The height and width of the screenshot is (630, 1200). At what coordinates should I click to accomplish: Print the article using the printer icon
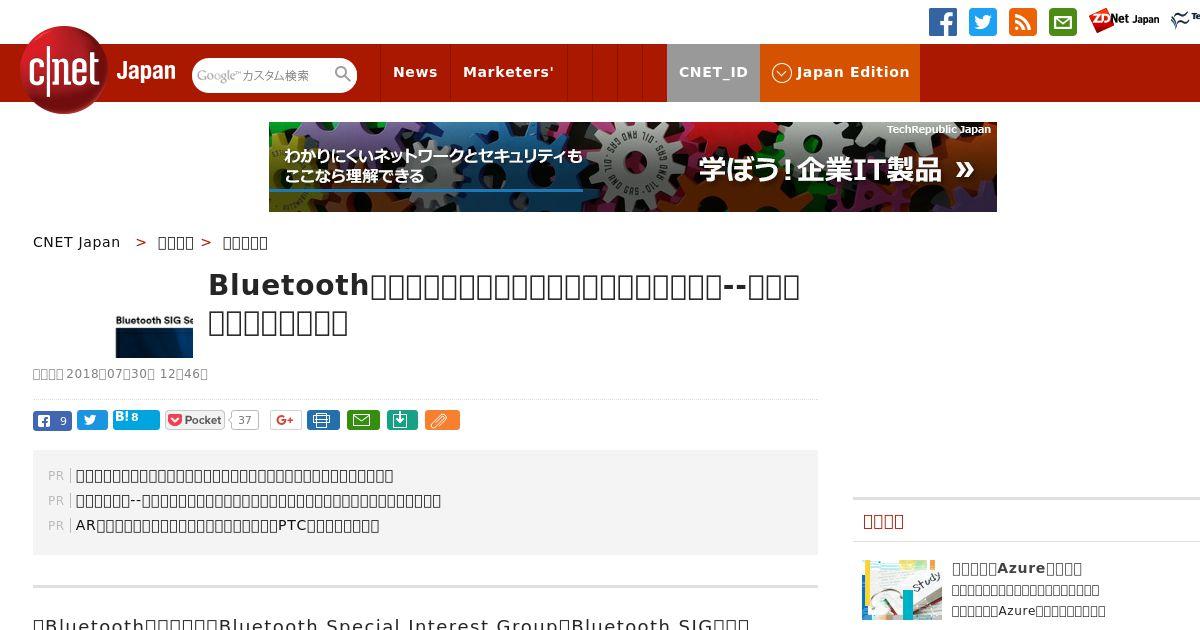[x=323, y=421]
